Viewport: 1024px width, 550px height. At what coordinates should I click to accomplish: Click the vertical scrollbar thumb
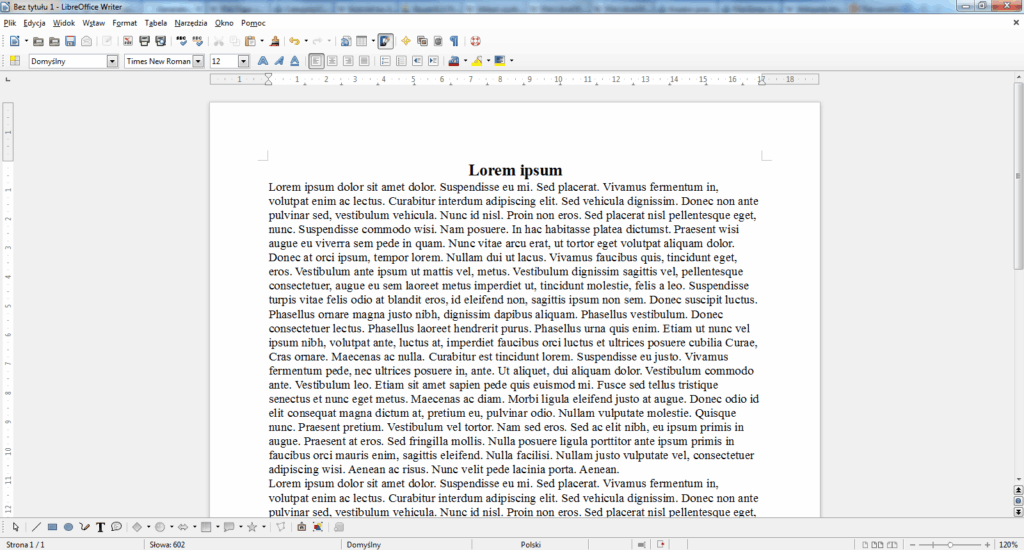click(x=1018, y=176)
